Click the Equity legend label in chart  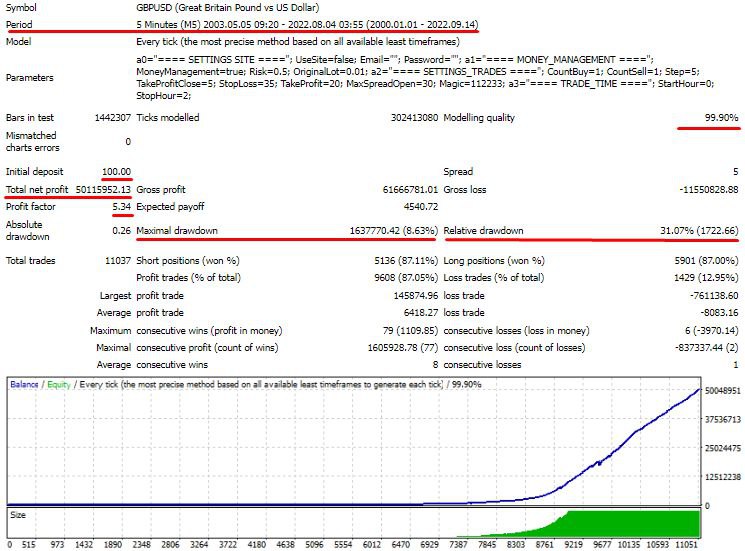(x=58, y=384)
